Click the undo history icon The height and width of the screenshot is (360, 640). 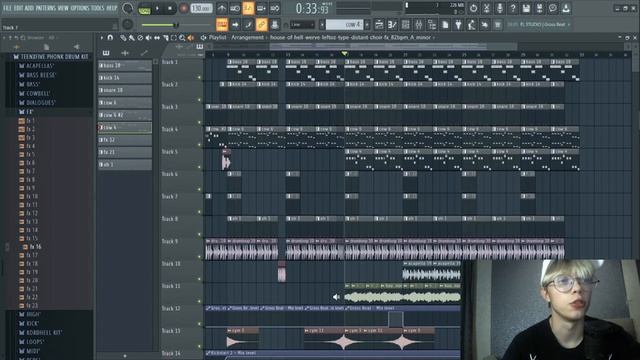click(x=473, y=8)
